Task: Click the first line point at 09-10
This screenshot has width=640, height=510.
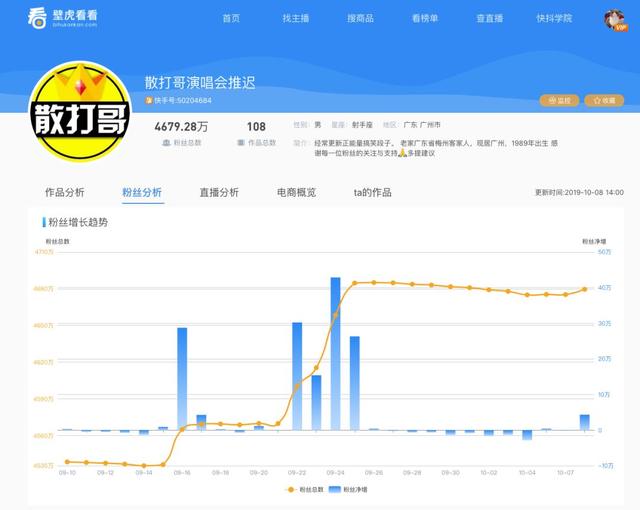Action: pyautogui.click(x=67, y=462)
